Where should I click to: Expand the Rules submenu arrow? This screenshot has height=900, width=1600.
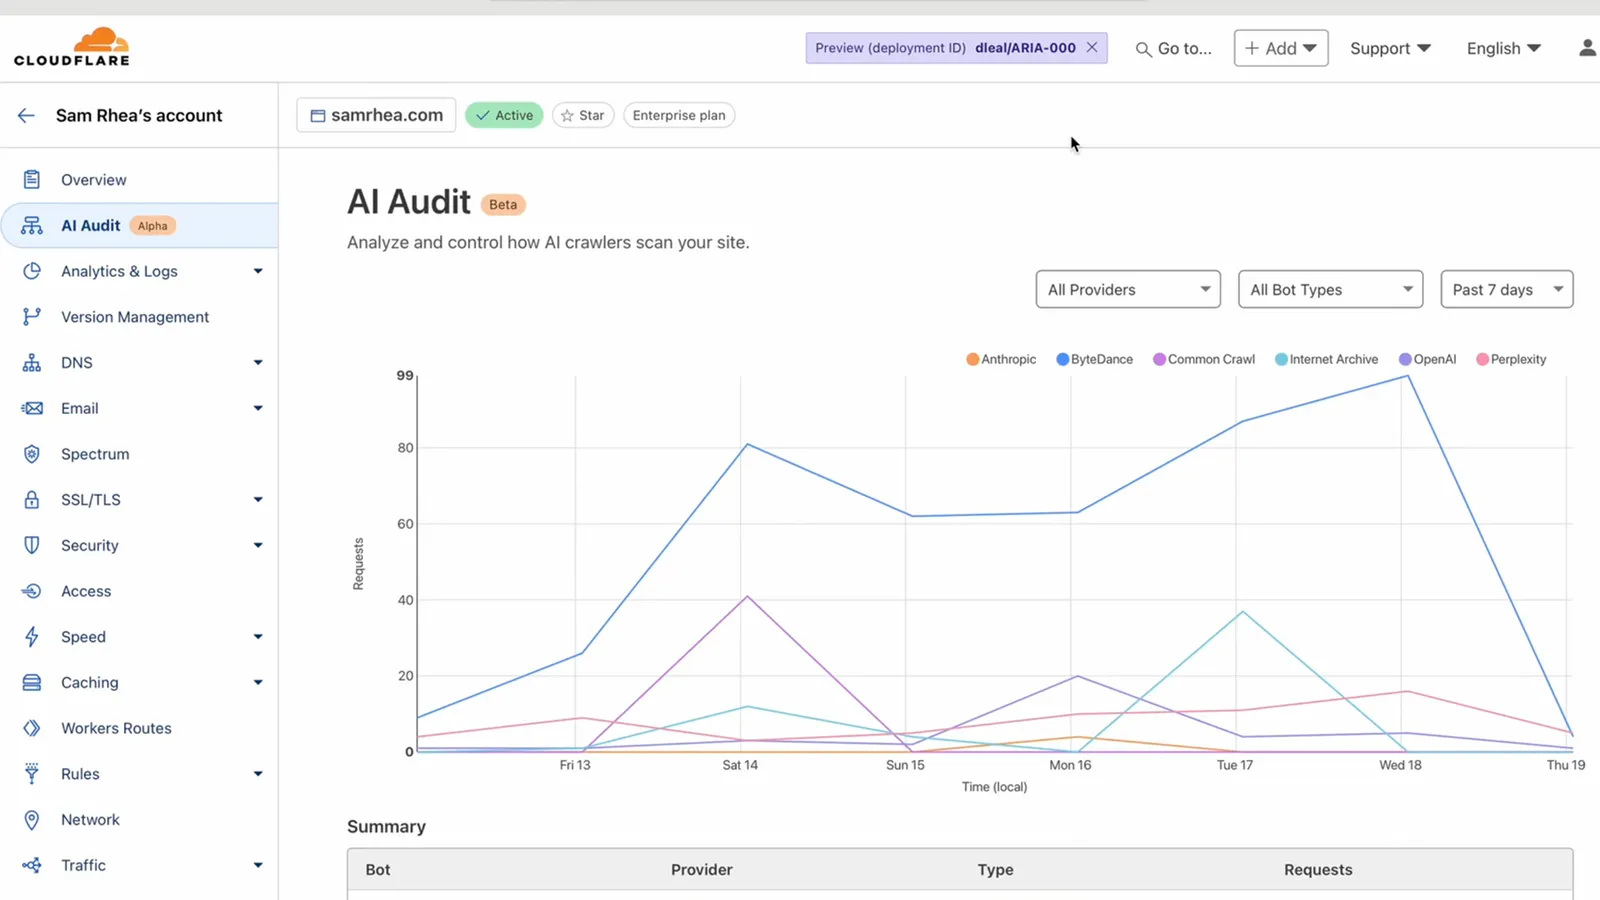[x=258, y=774]
